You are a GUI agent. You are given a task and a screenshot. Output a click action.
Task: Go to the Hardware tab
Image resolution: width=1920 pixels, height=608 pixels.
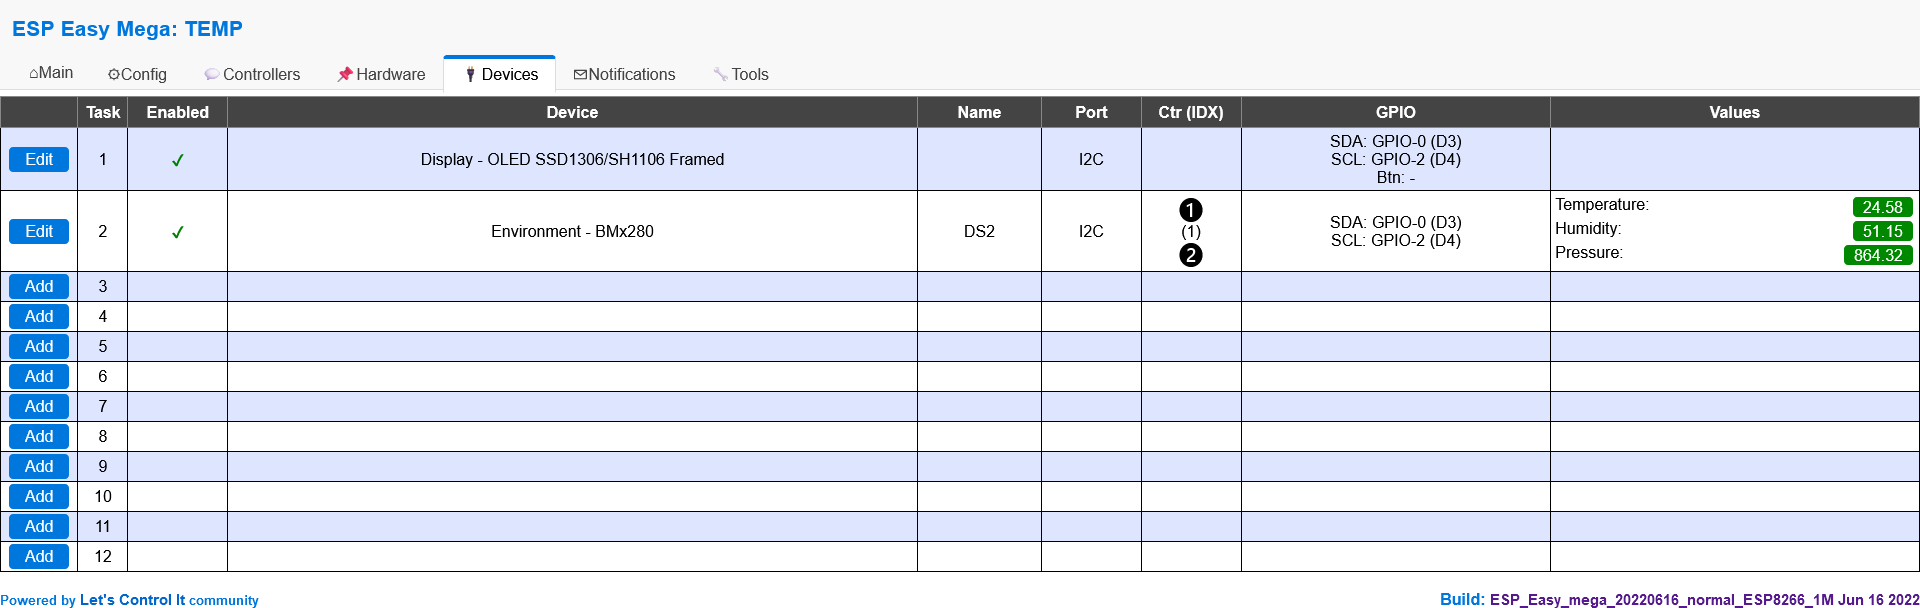[x=381, y=74]
